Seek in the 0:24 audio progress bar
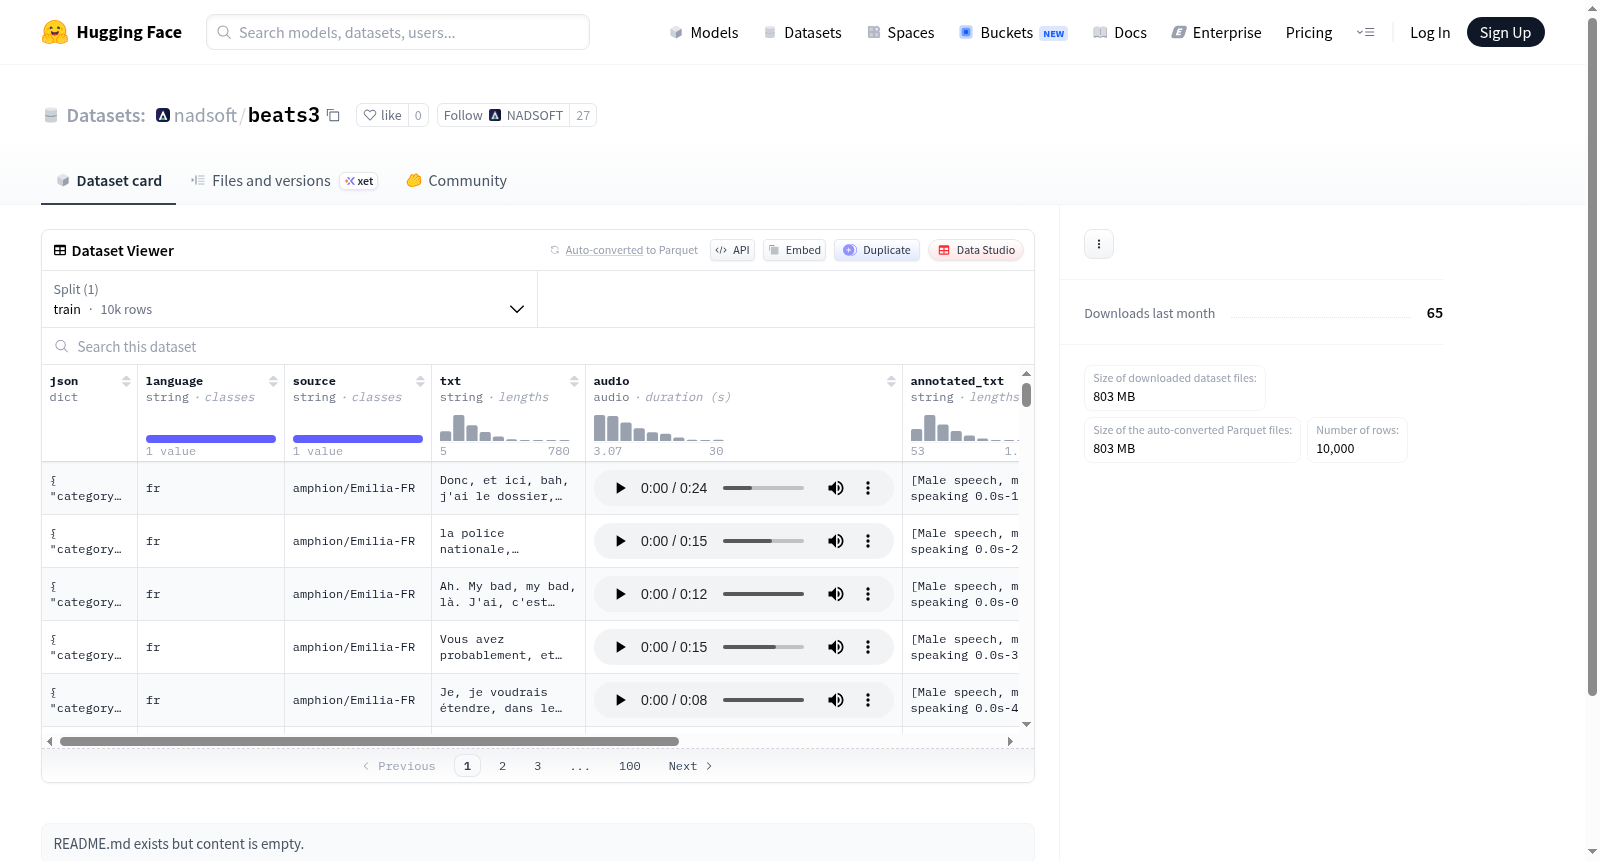Screen dimensions: 1600x861 [x=763, y=489]
